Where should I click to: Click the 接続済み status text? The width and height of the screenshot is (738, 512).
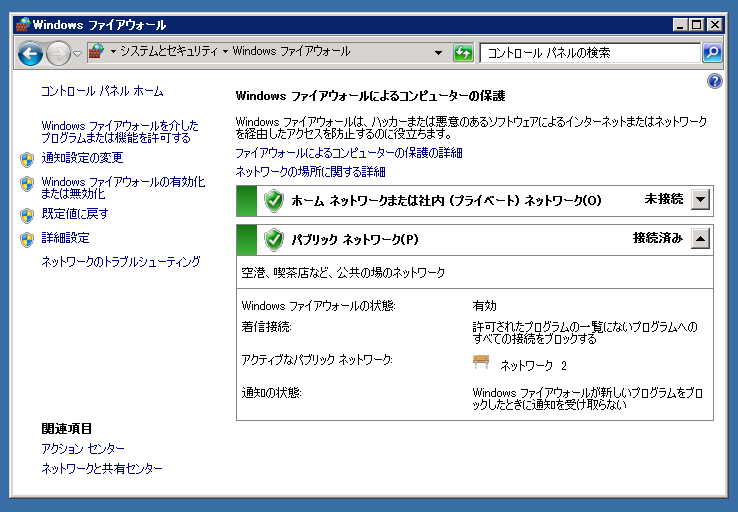(x=658, y=238)
